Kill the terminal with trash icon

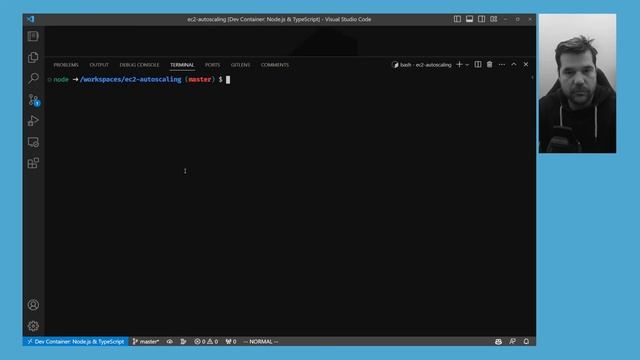click(489, 64)
